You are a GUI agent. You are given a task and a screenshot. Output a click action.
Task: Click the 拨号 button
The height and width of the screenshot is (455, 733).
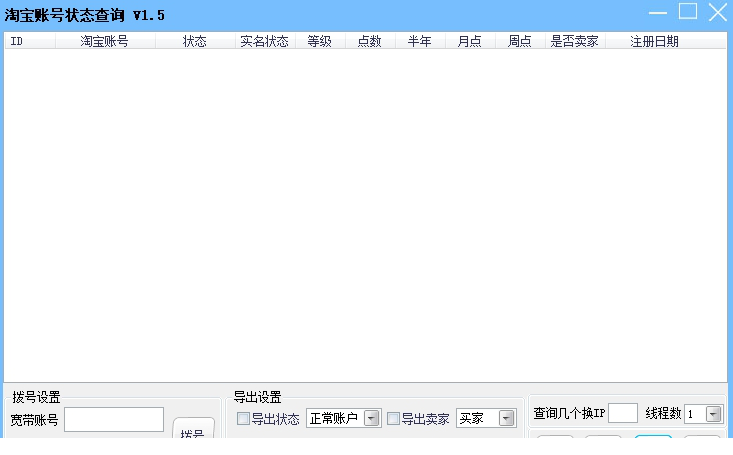[x=193, y=428]
